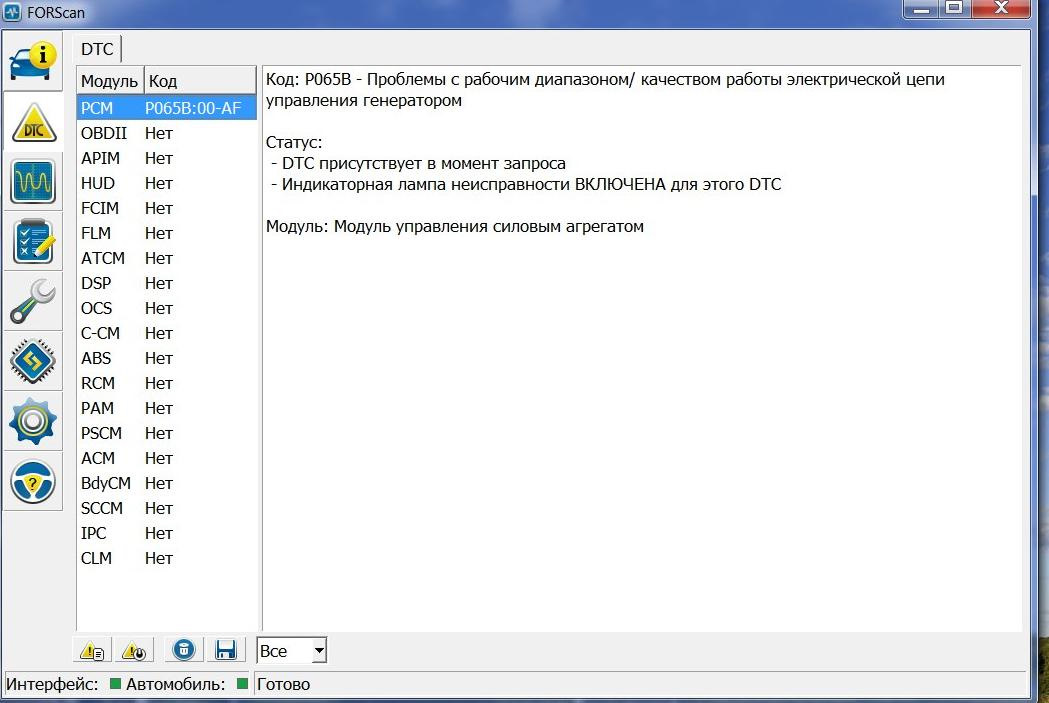Open the oscilloscope dashboard section
The width and height of the screenshot is (1049, 703).
[x=33, y=182]
